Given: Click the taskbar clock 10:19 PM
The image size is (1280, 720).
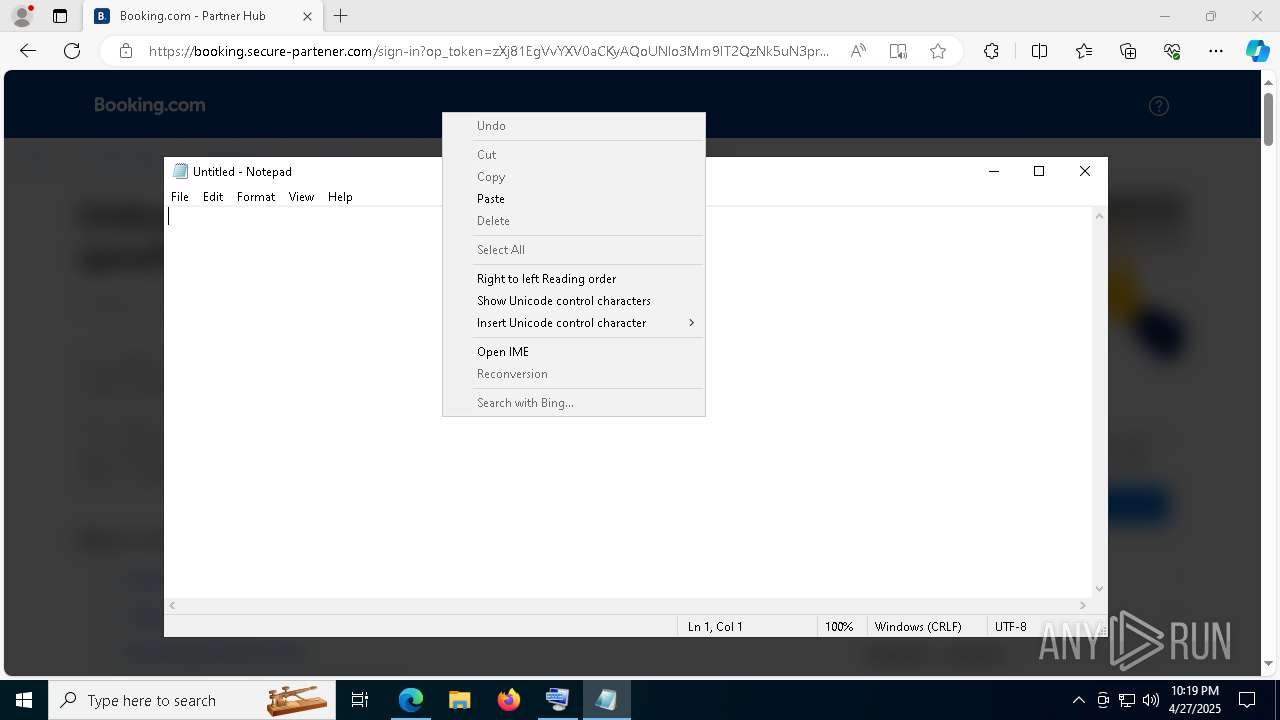Looking at the screenshot, I should point(1194,700).
